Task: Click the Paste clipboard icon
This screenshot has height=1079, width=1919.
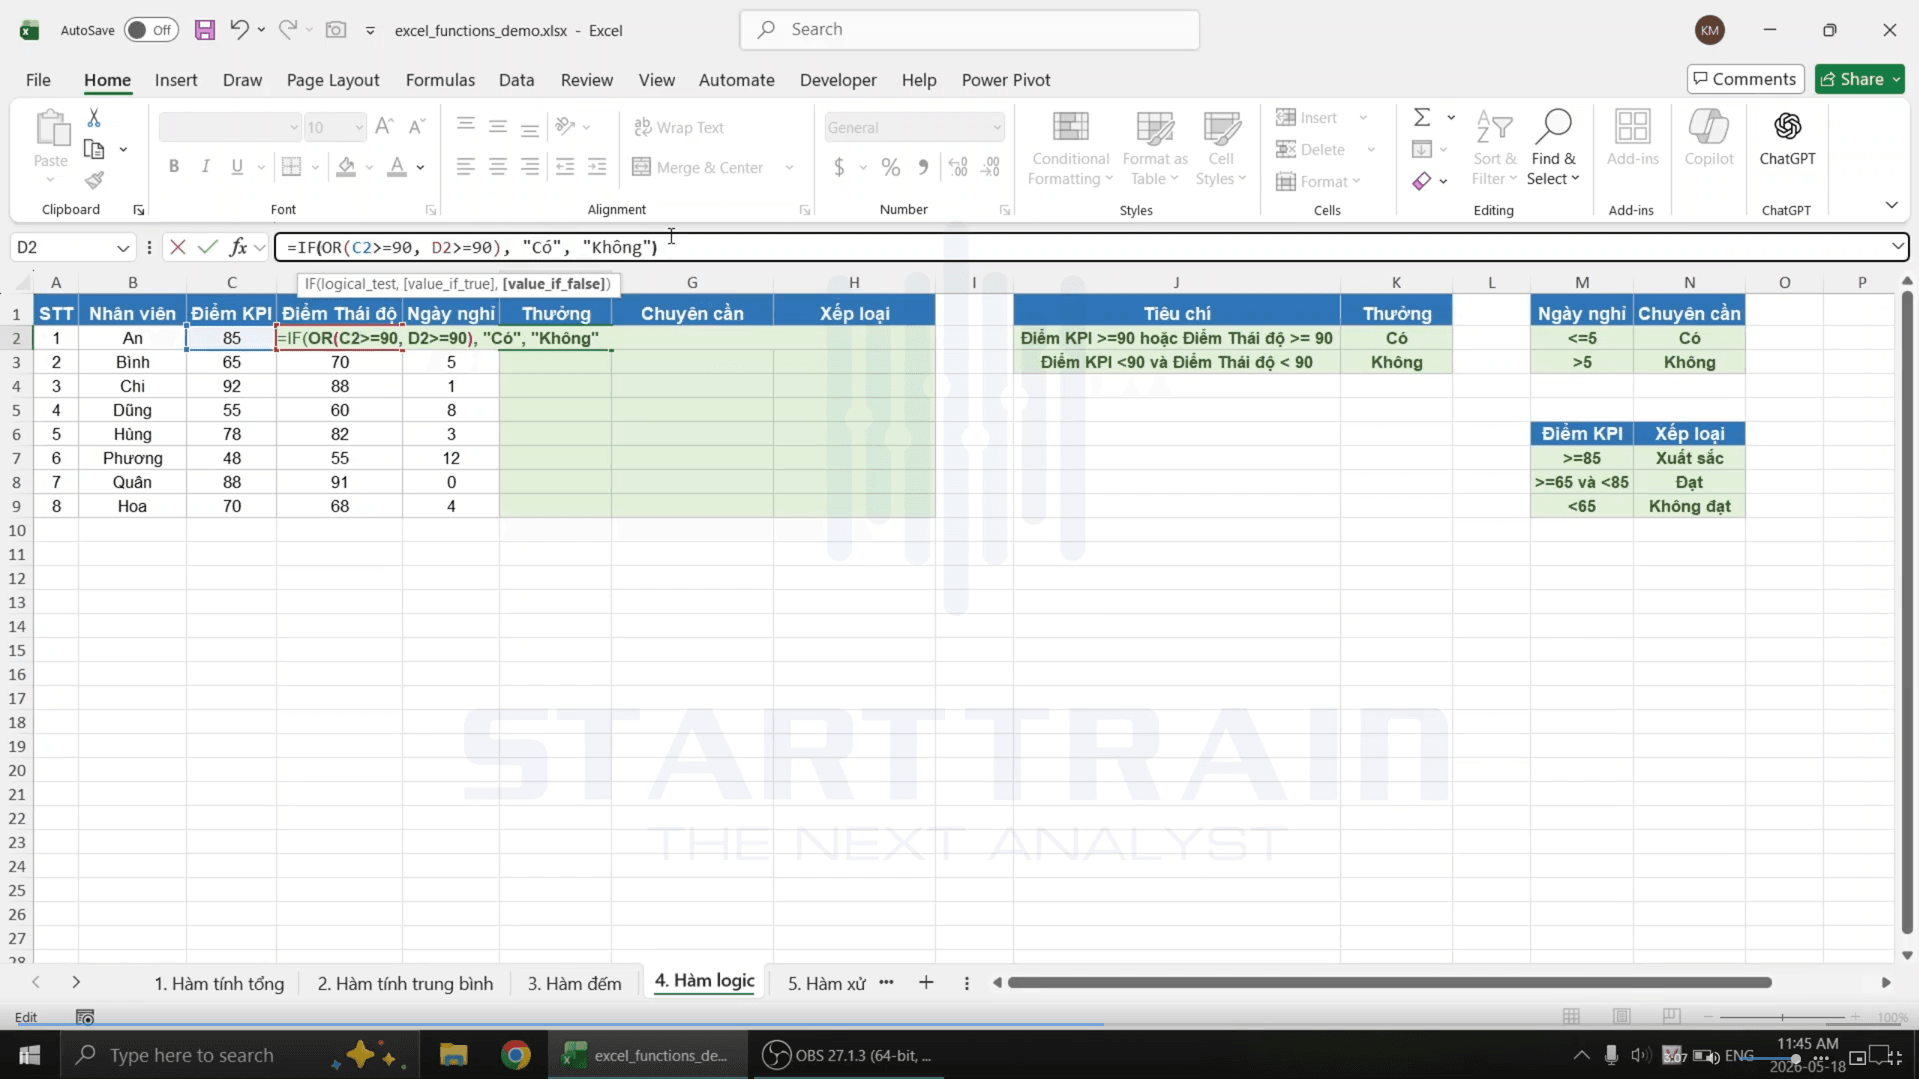Action: point(51,130)
